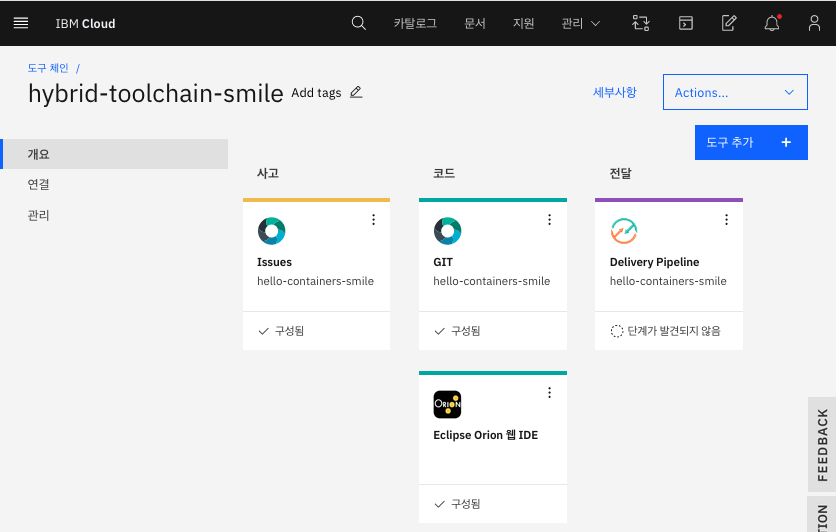836x532 pixels.
Task: Open the Eclipse Orion 웹 IDE title
Action: [x=485, y=435]
